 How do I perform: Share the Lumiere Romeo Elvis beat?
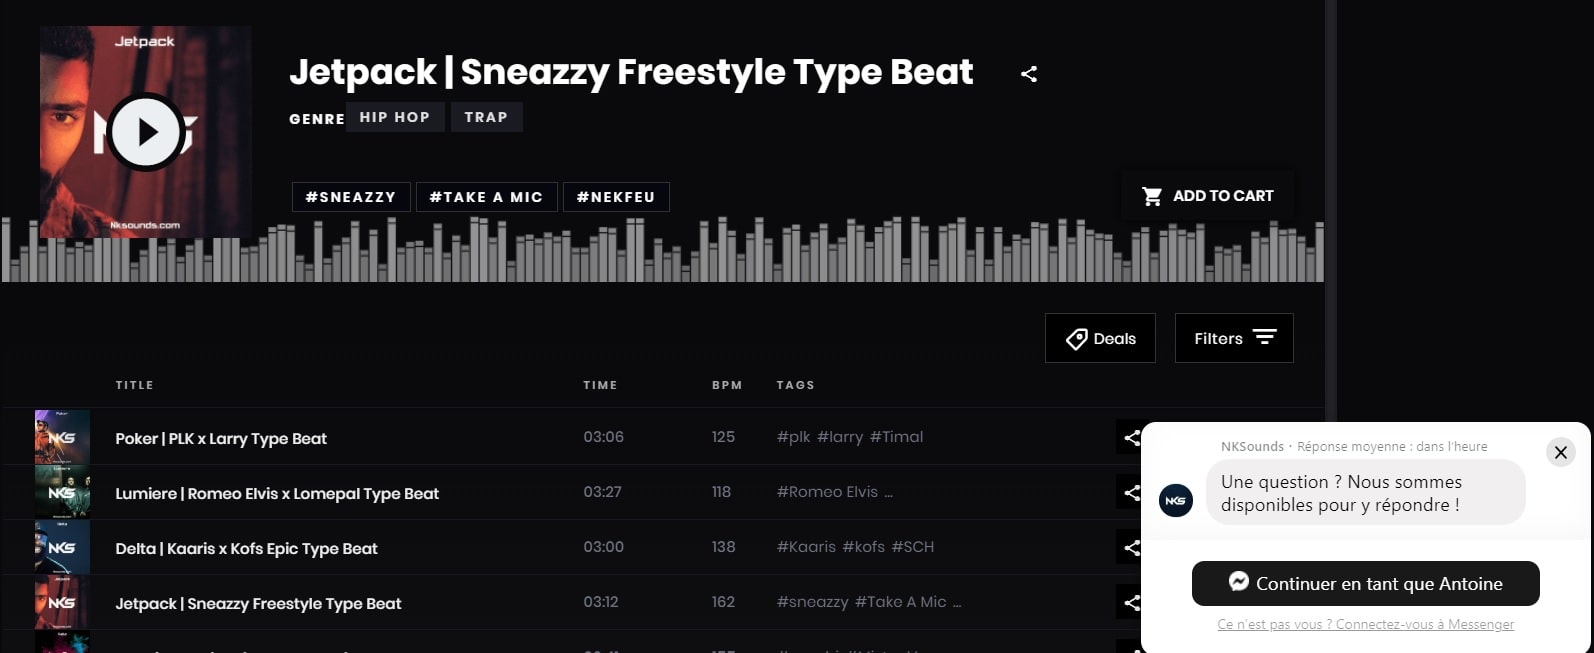tap(1131, 492)
